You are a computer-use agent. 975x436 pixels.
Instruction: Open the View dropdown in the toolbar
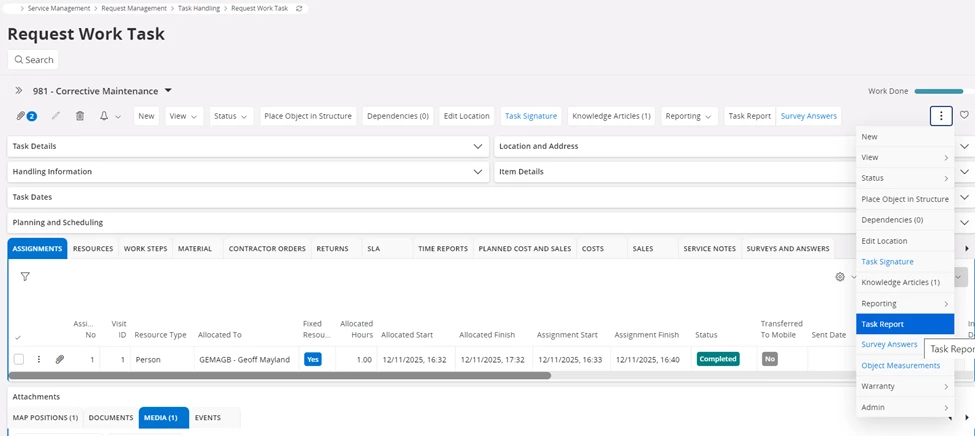[x=184, y=116]
